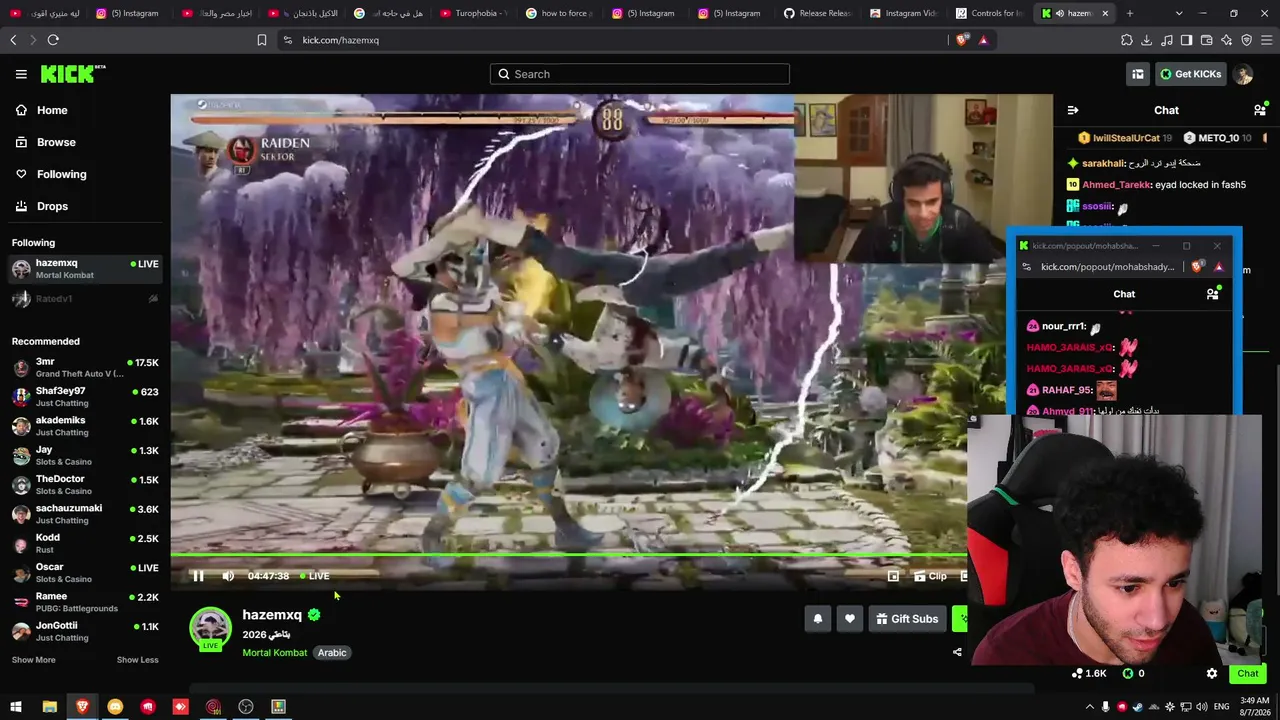Image resolution: width=1280 pixels, height=720 pixels.
Task: Select hazemxq in Following list
Action: [x=85, y=269]
